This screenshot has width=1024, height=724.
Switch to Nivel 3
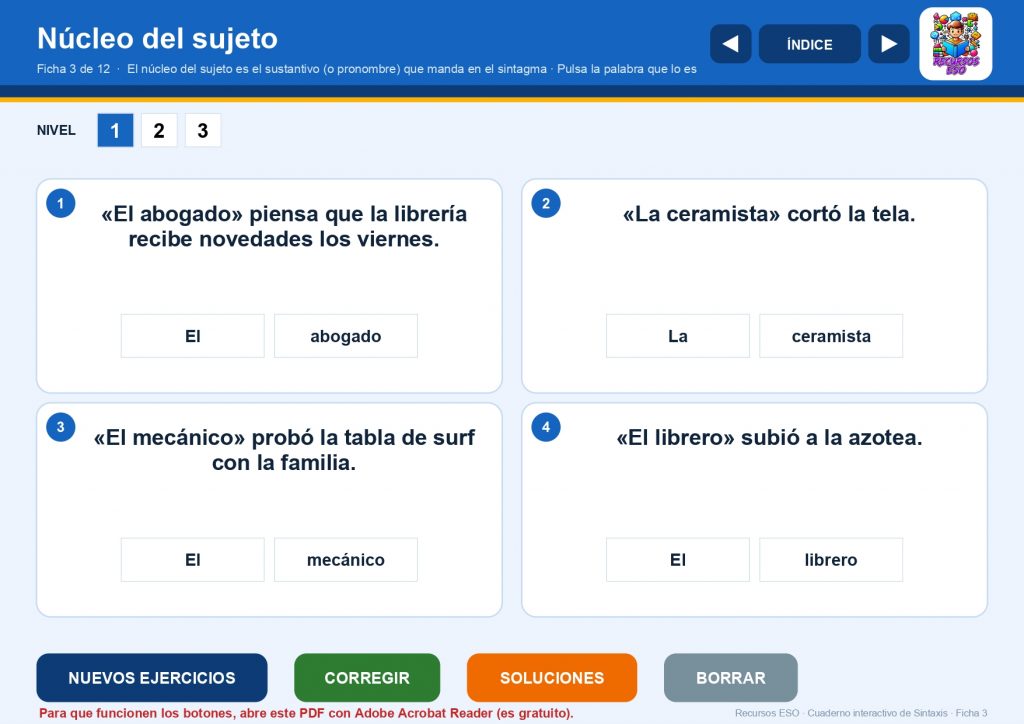(x=202, y=130)
